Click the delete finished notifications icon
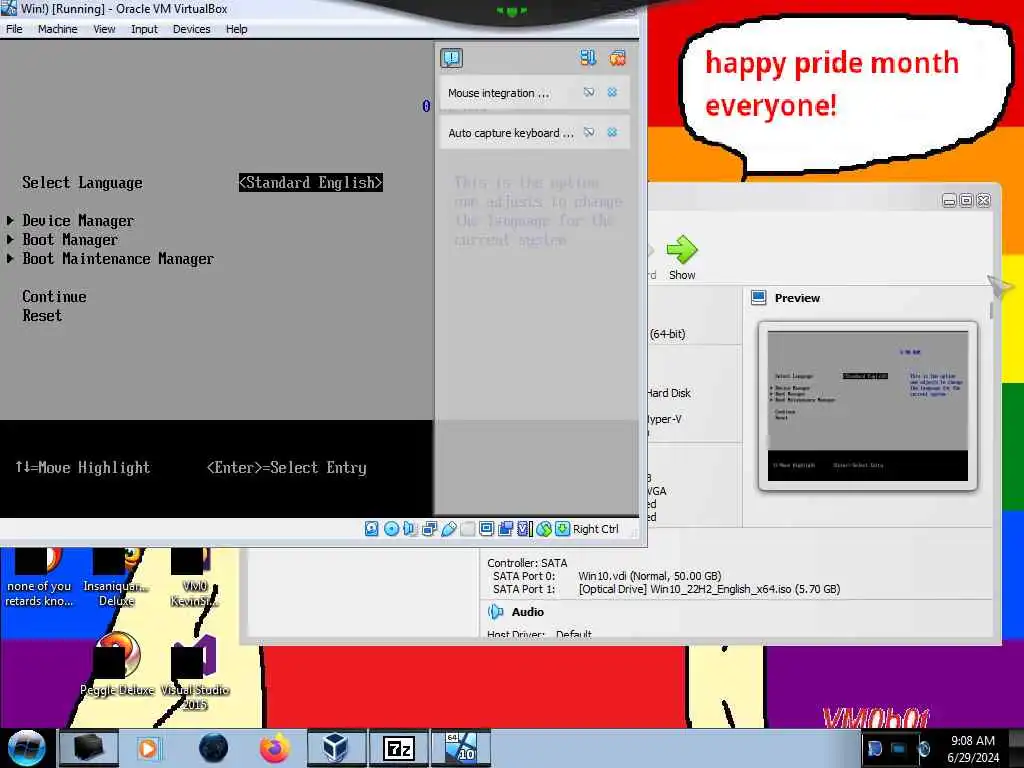Viewport: 1024px width, 768px height. (617, 57)
